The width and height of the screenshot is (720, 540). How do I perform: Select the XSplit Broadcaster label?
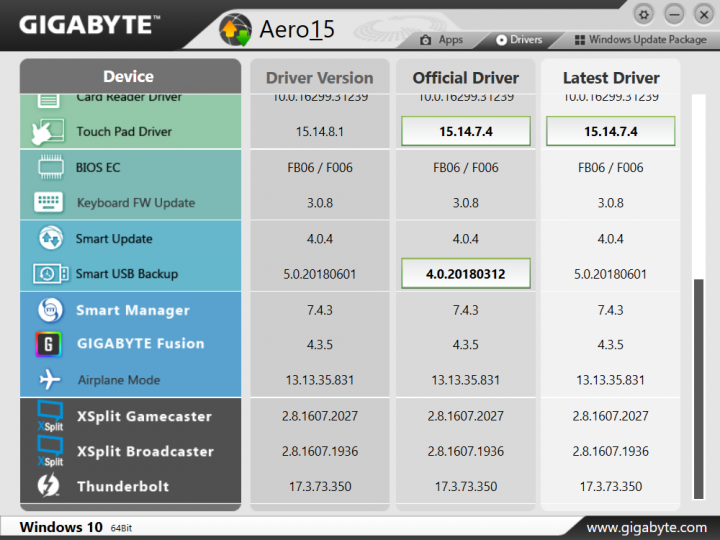[145, 451]
